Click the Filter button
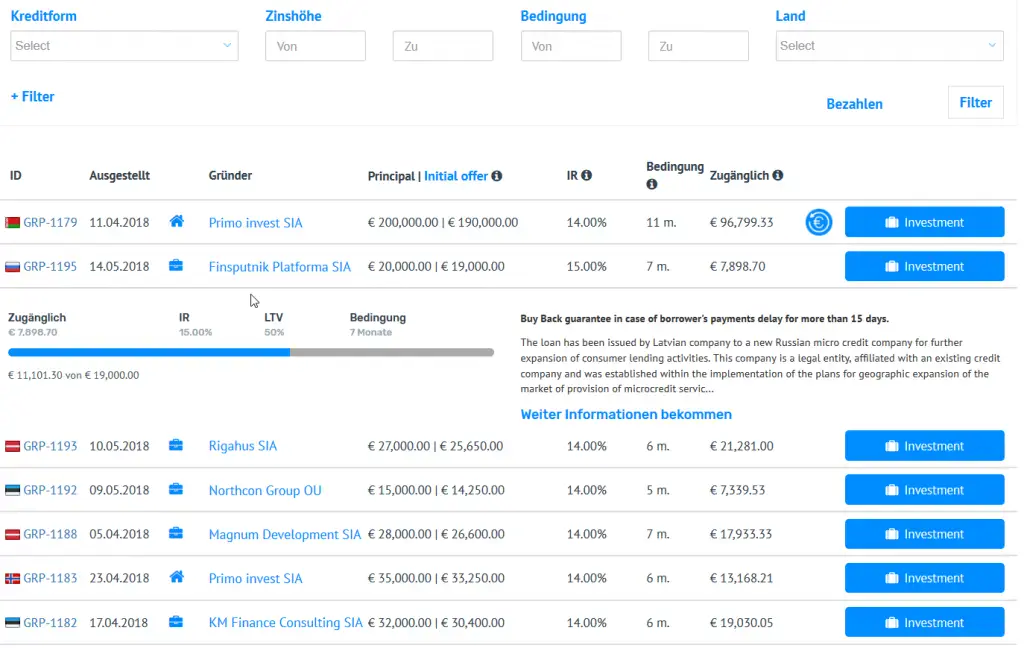 tap(976, 103)
